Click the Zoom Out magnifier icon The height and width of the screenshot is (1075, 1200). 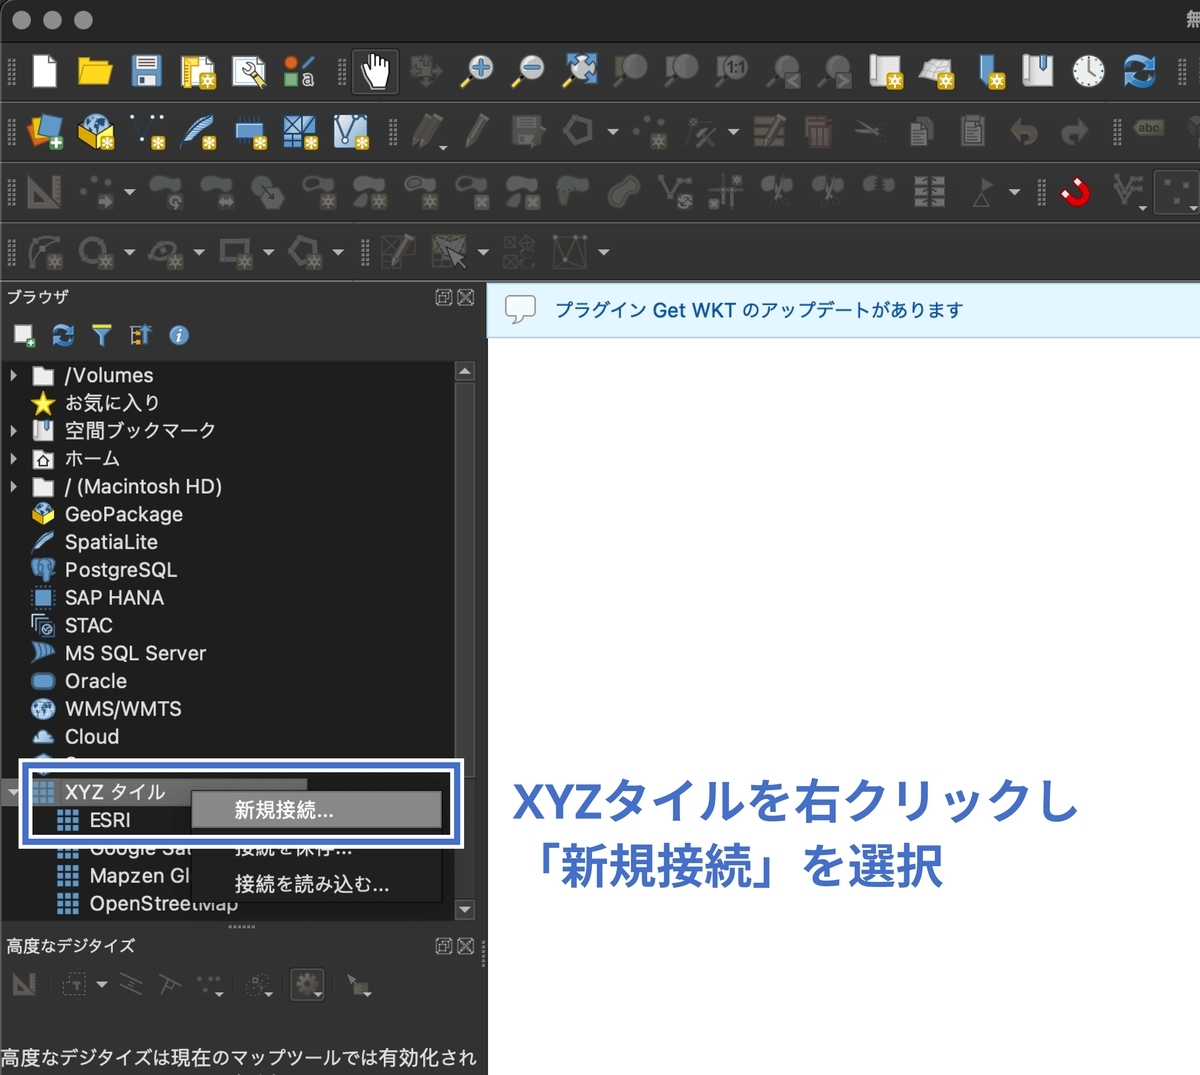(x=528, y=72)
